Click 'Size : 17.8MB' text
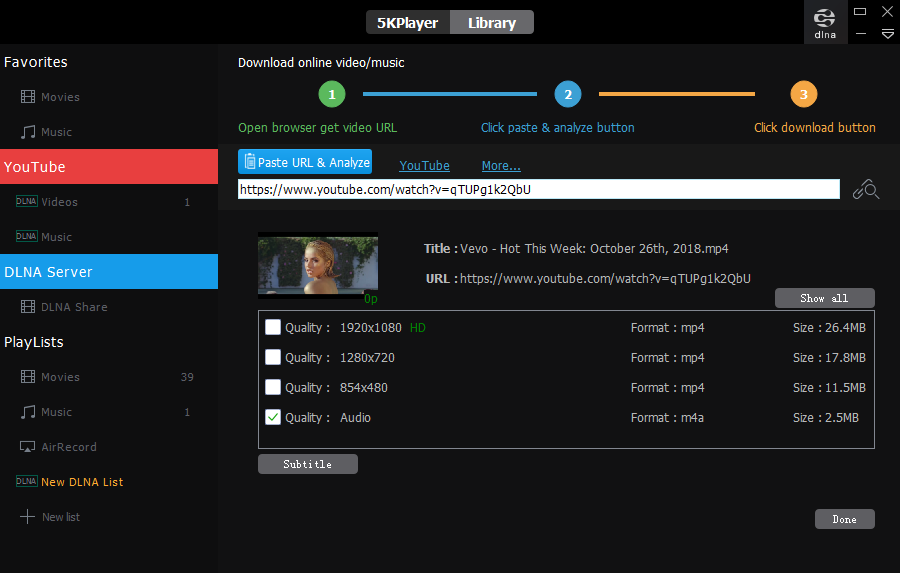Viewport: 900px width, 573px height. (829, 357)
